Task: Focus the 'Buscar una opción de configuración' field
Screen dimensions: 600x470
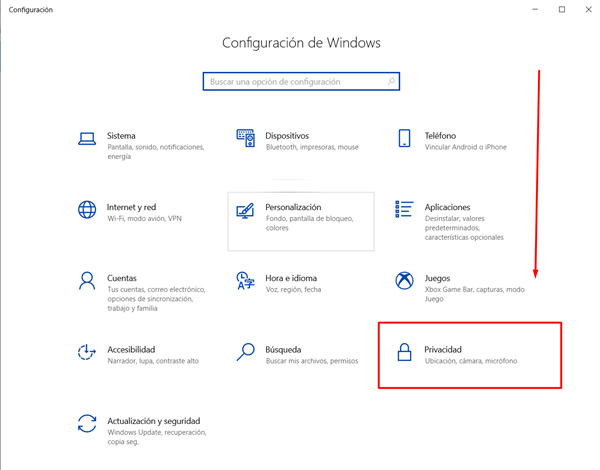Action: coord(301,82)
